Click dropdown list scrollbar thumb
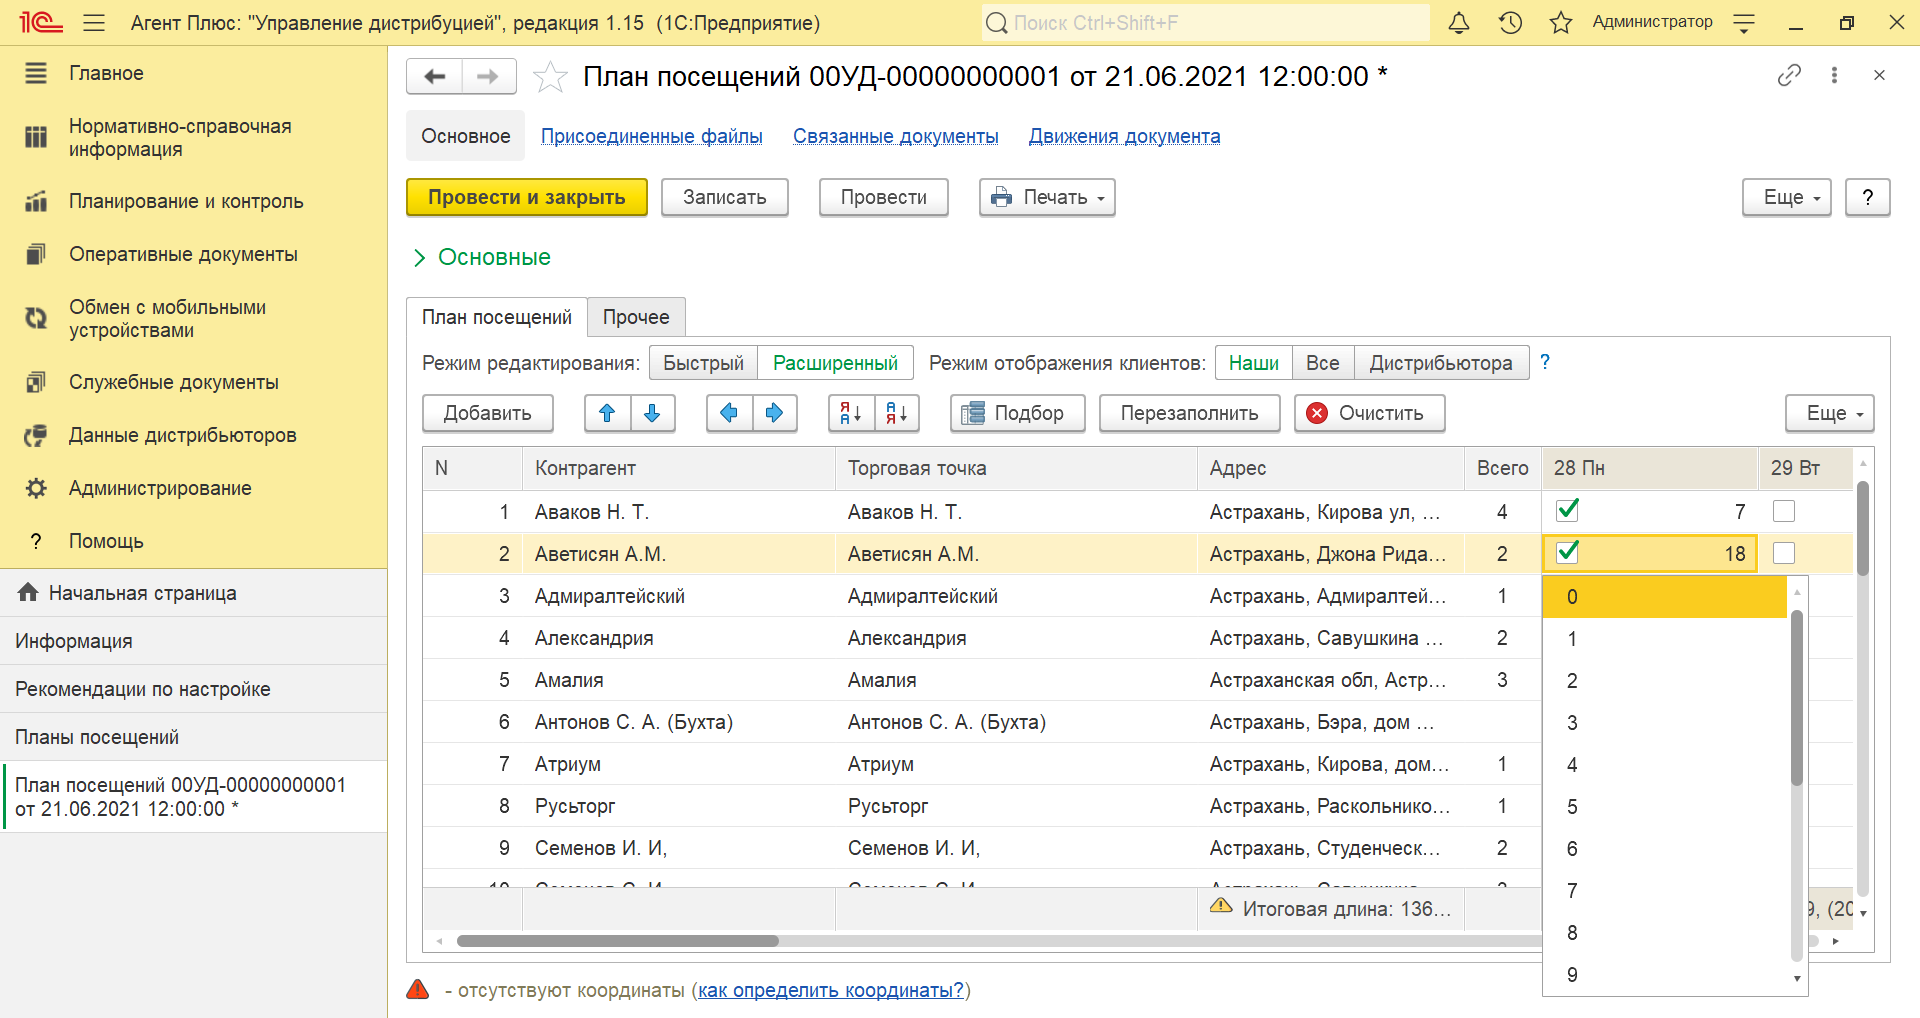Viewport: 1920px width, 1018px height. tap(1797, 698)
